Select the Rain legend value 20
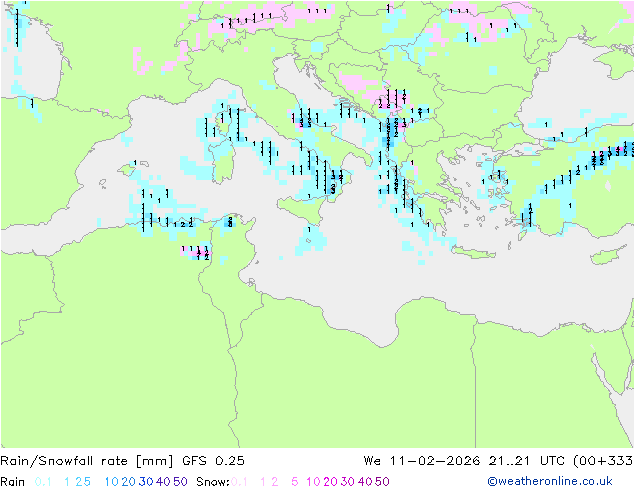The image size is (634, 490). (x=128, y=482)
